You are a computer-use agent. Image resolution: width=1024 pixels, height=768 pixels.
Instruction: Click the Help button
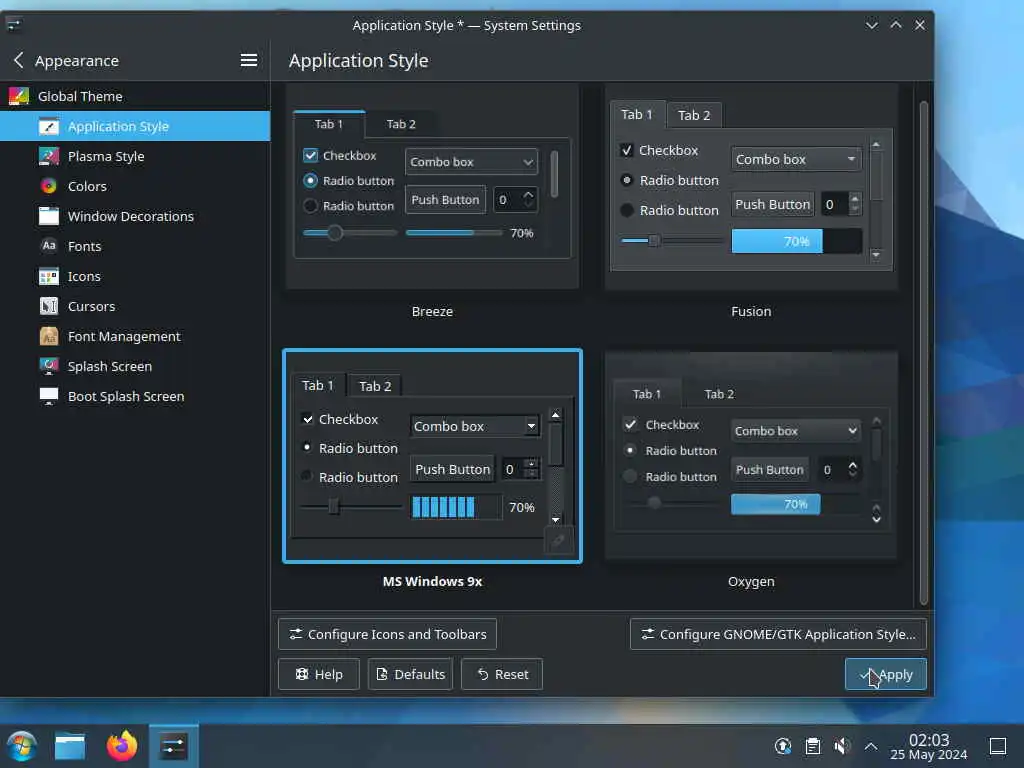tap(319, 674)
